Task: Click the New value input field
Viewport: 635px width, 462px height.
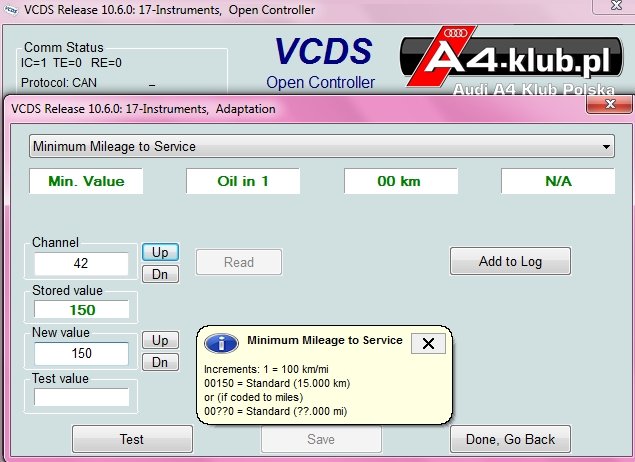Action: [81, 353]
